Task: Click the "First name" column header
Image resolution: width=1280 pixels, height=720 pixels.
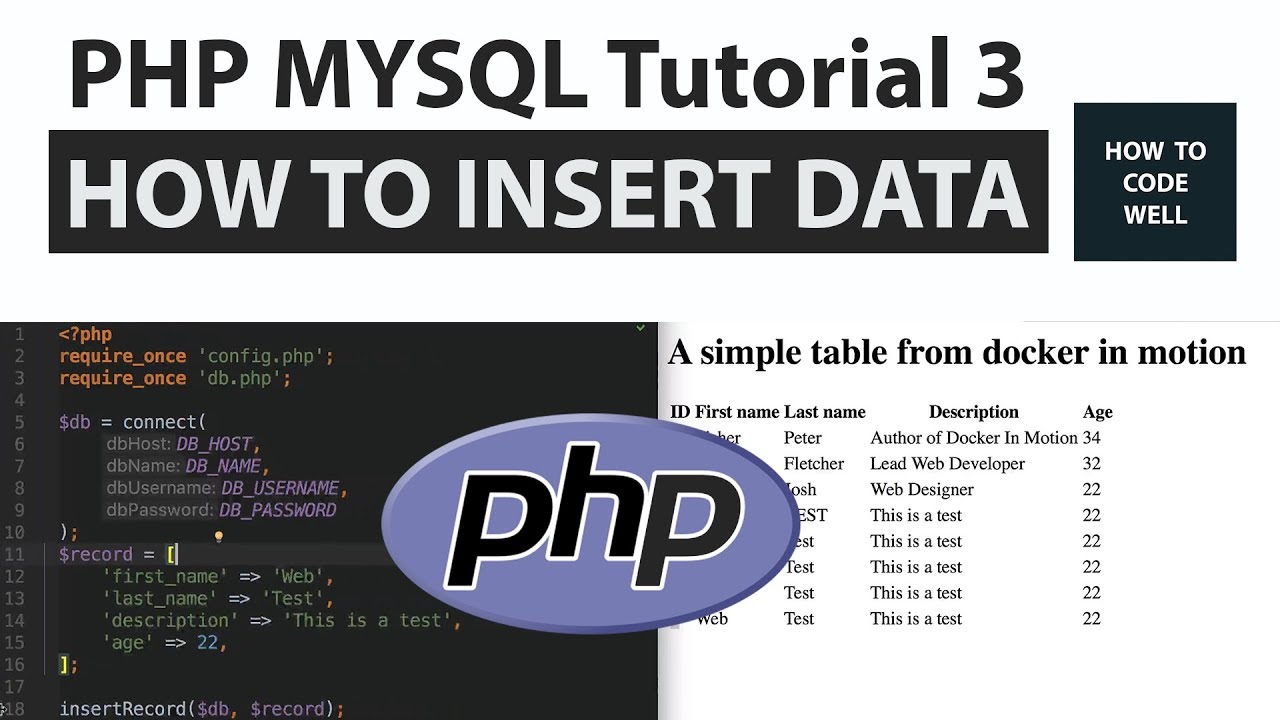Action: coord(737,412)
